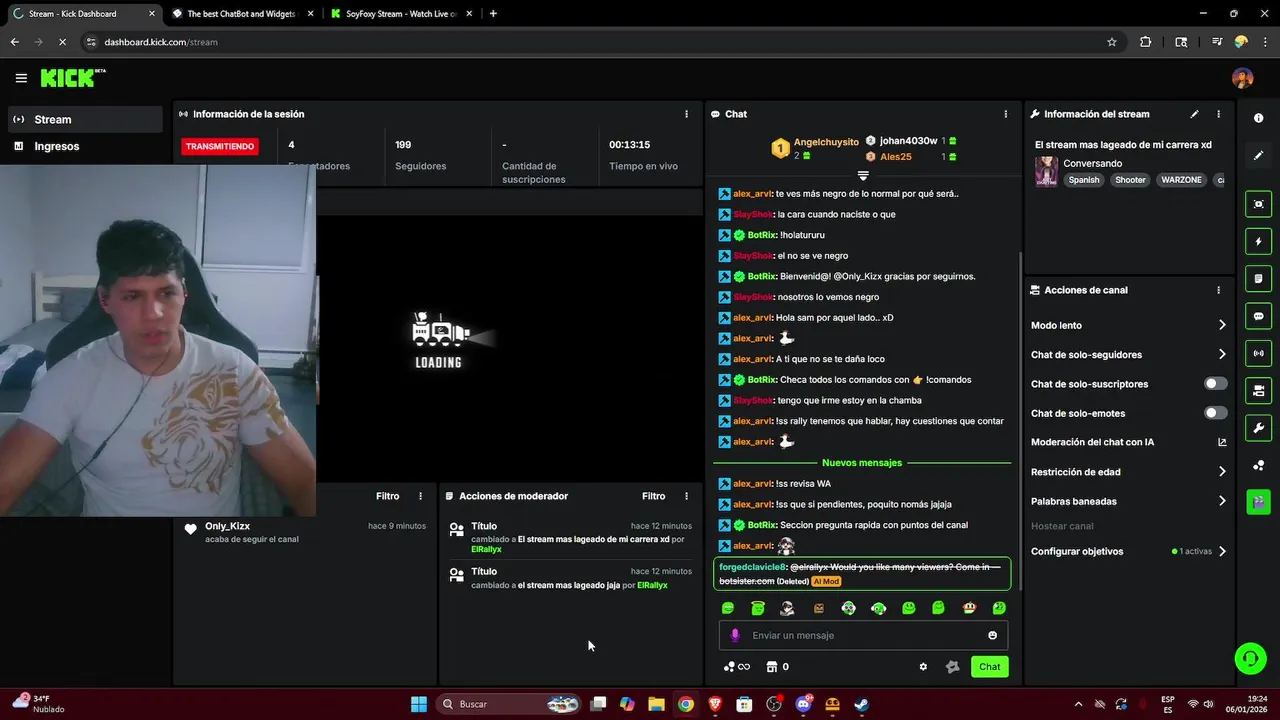This screenshot has width=1280, height=720.
Task: Click the Filtro button beside Onlу_Kizx activity
Action: (x=387, y=496)
